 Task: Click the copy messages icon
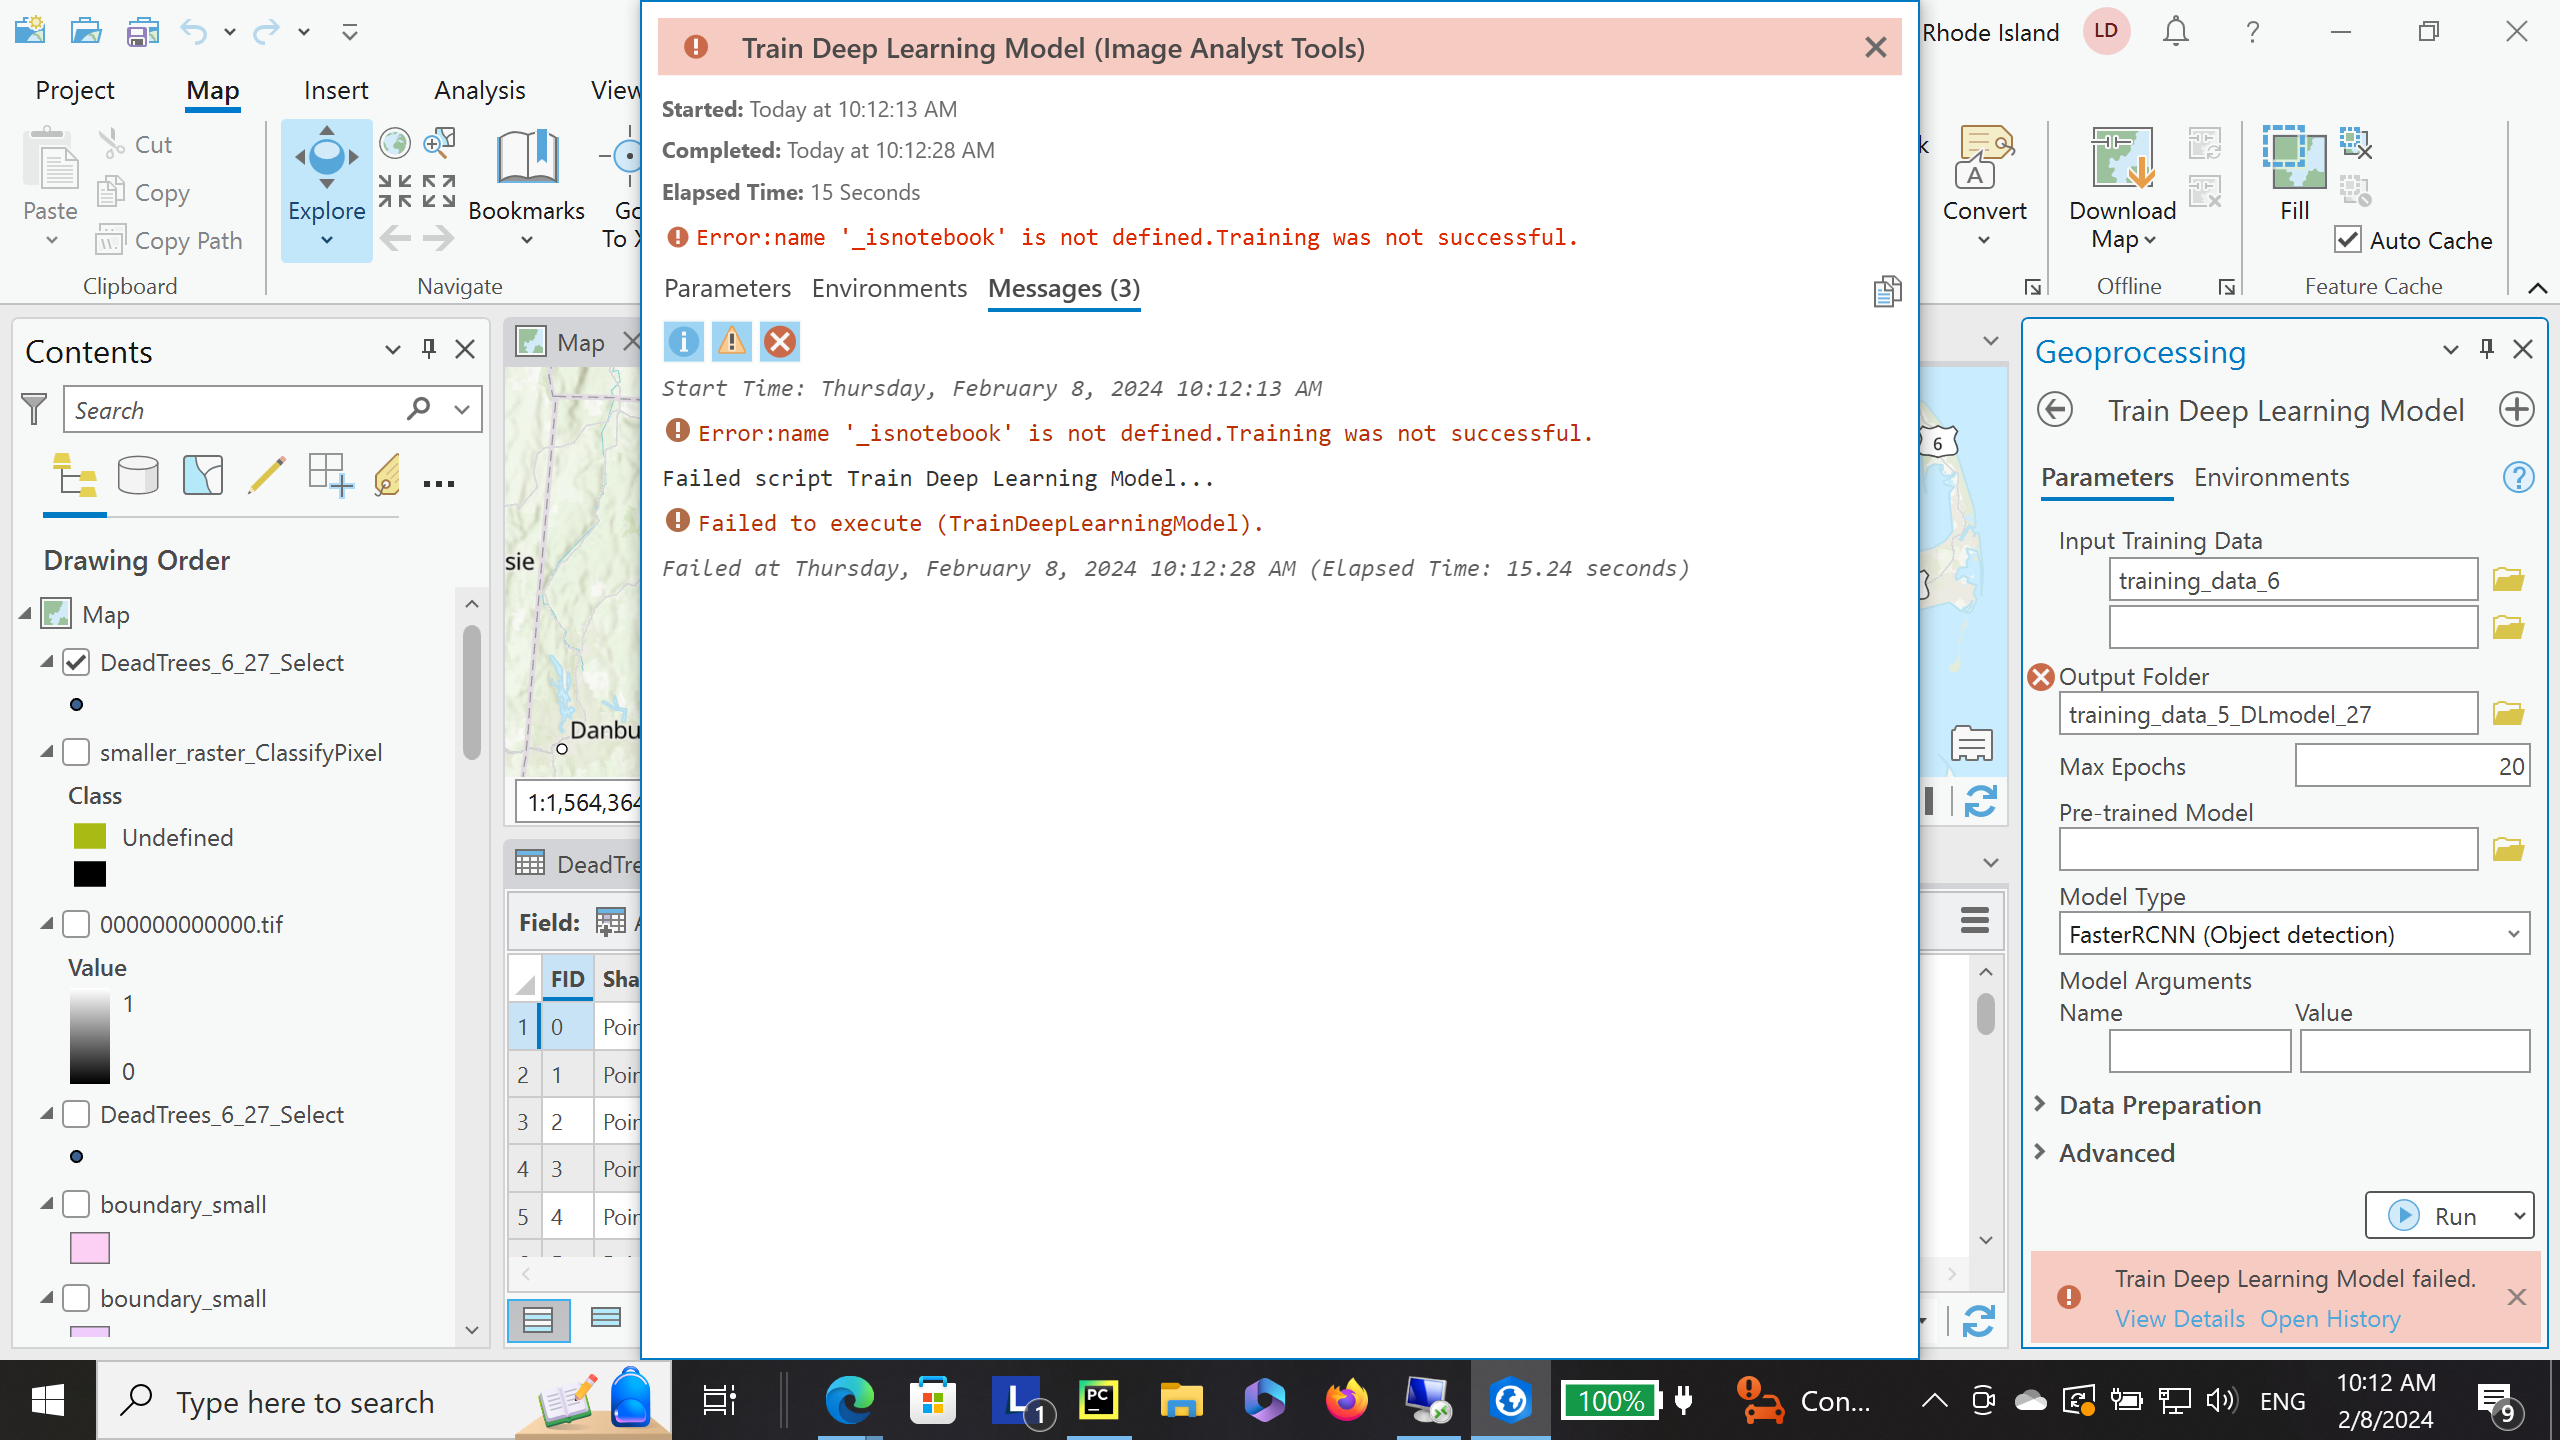[x=1886, y=291]
